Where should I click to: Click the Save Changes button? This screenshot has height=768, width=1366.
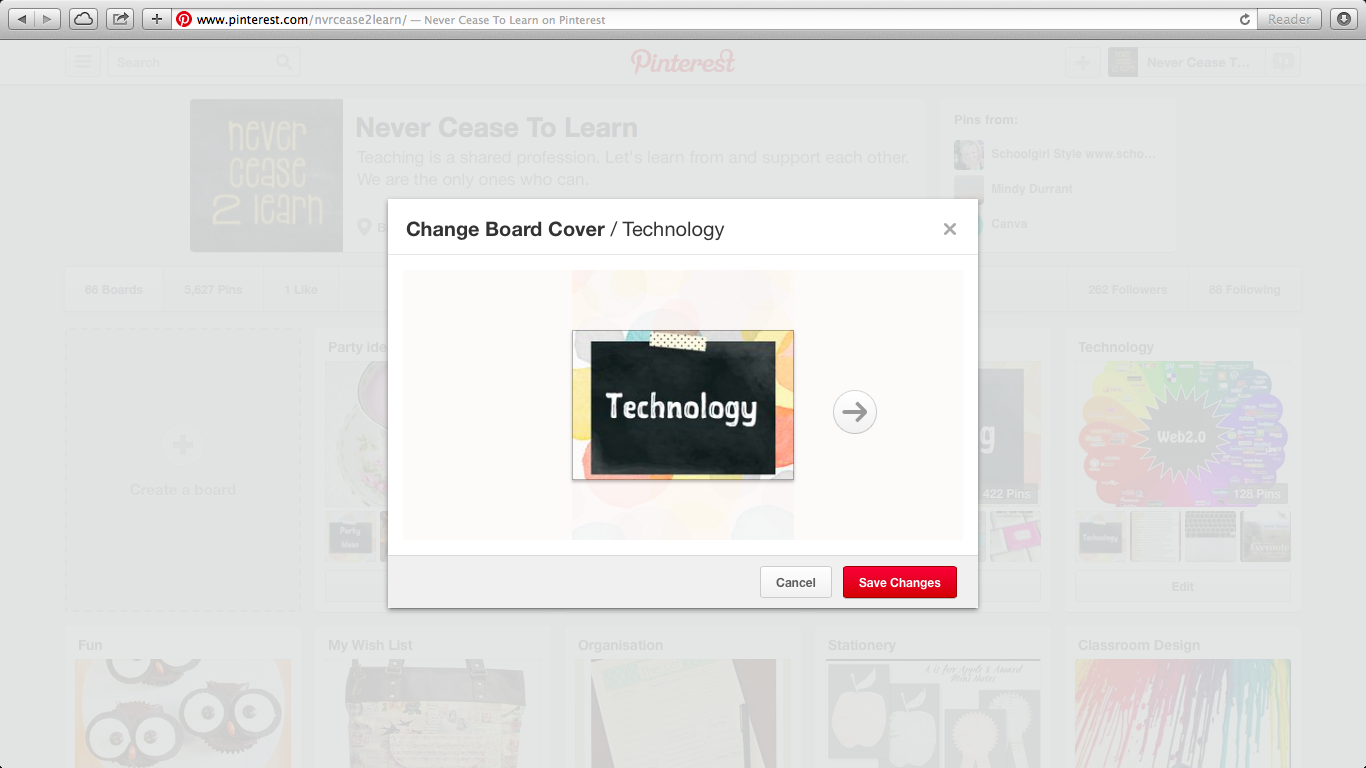pos(900,583)
